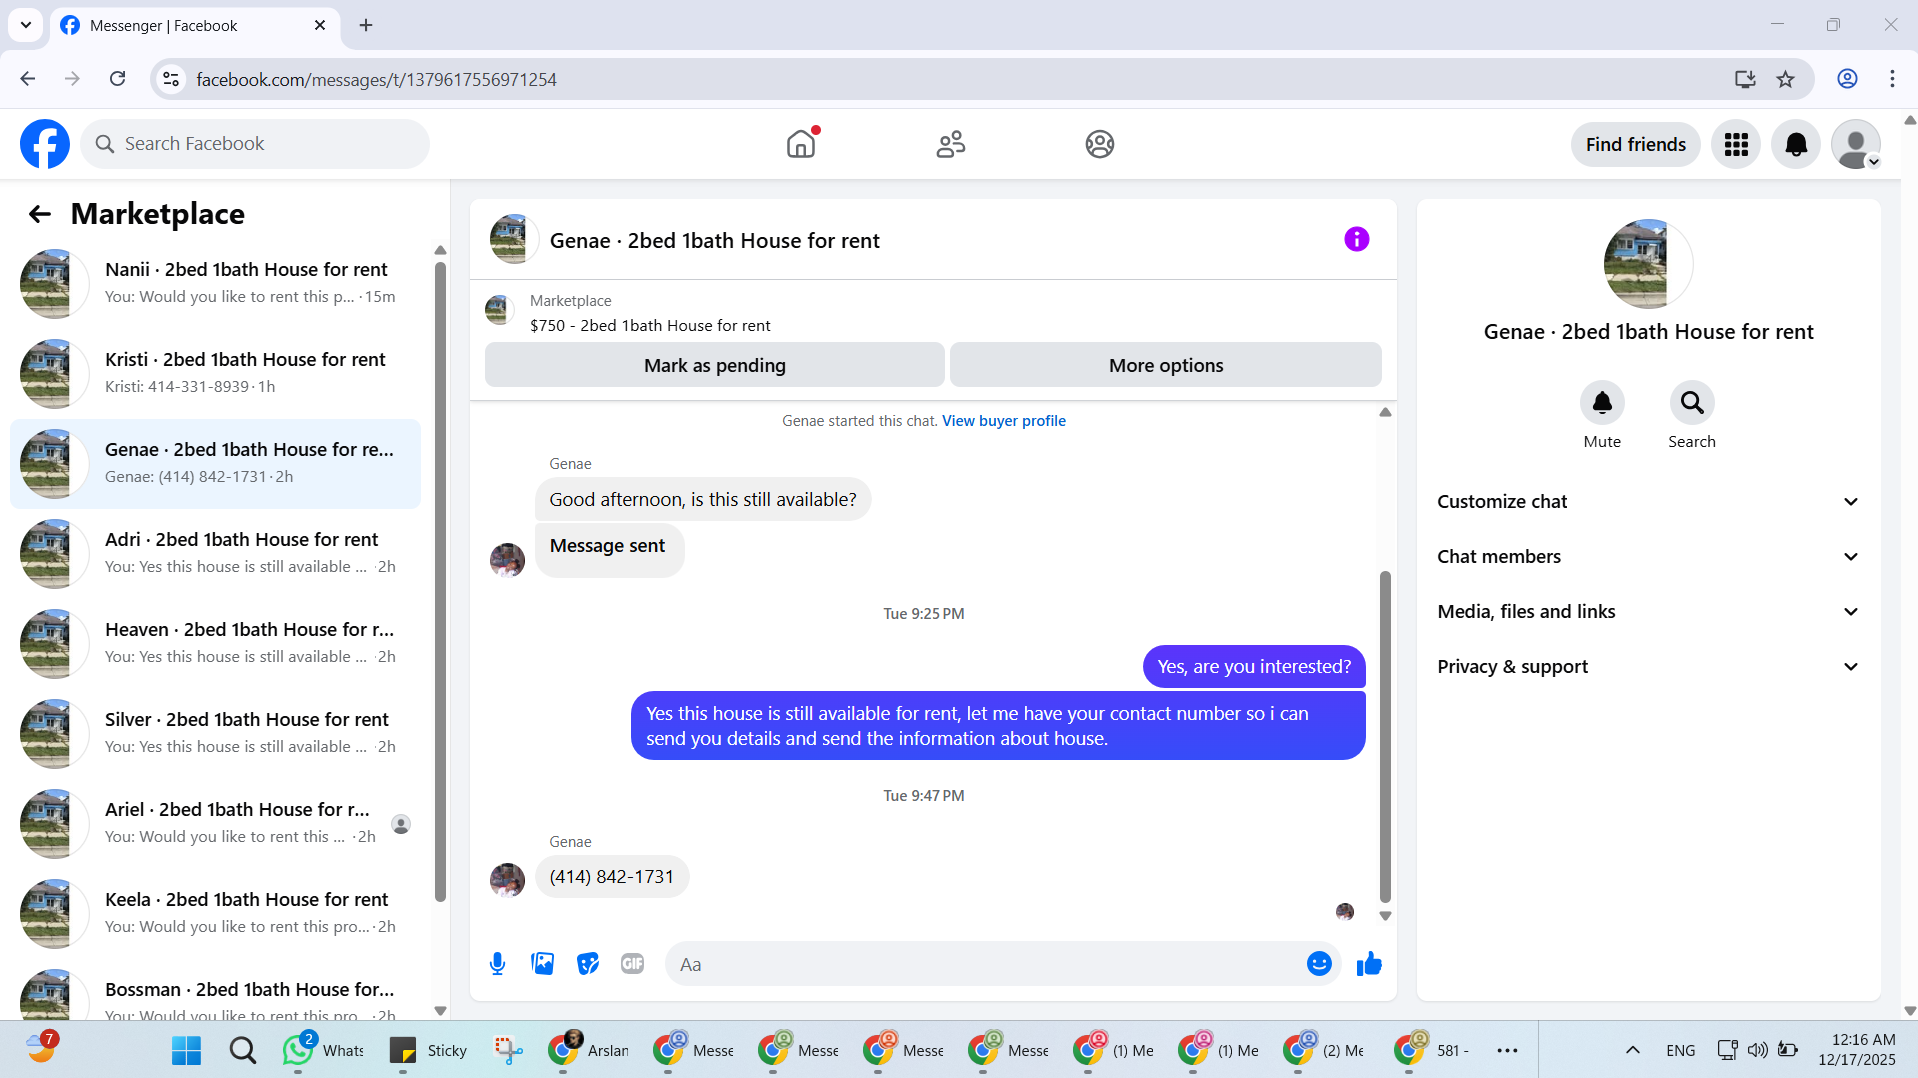1918x1078 pixels.
Task: Open WhatsApp from the taskbar
Action: tap(323, 1050)
